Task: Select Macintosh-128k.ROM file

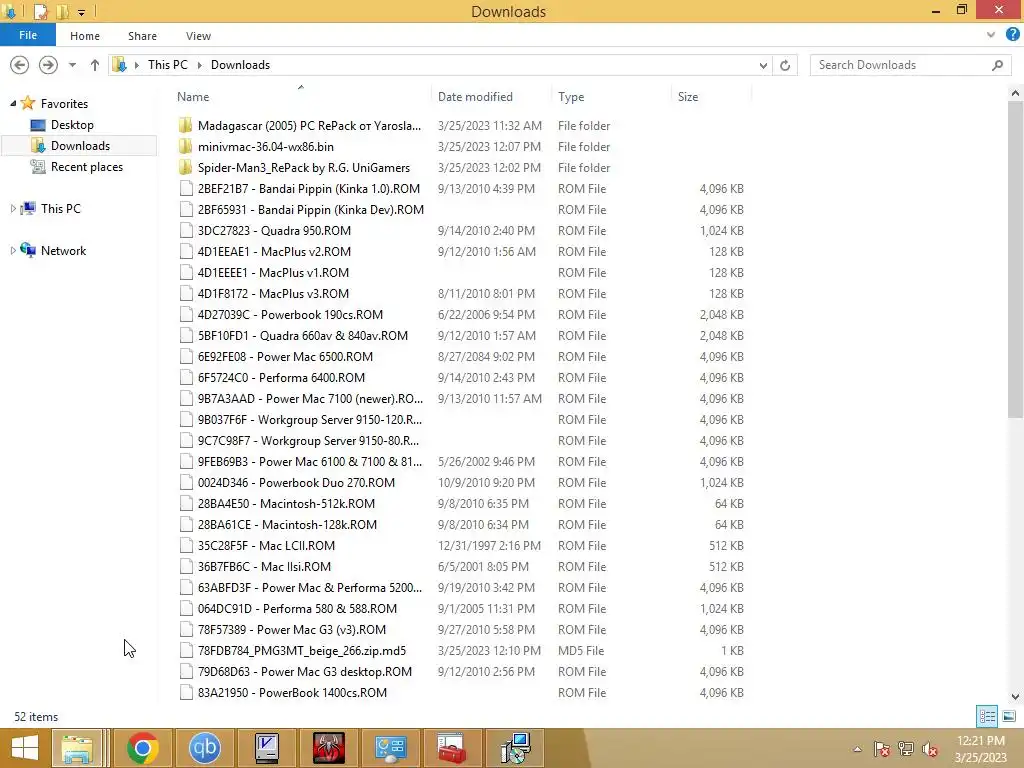Action: point(287,524)
